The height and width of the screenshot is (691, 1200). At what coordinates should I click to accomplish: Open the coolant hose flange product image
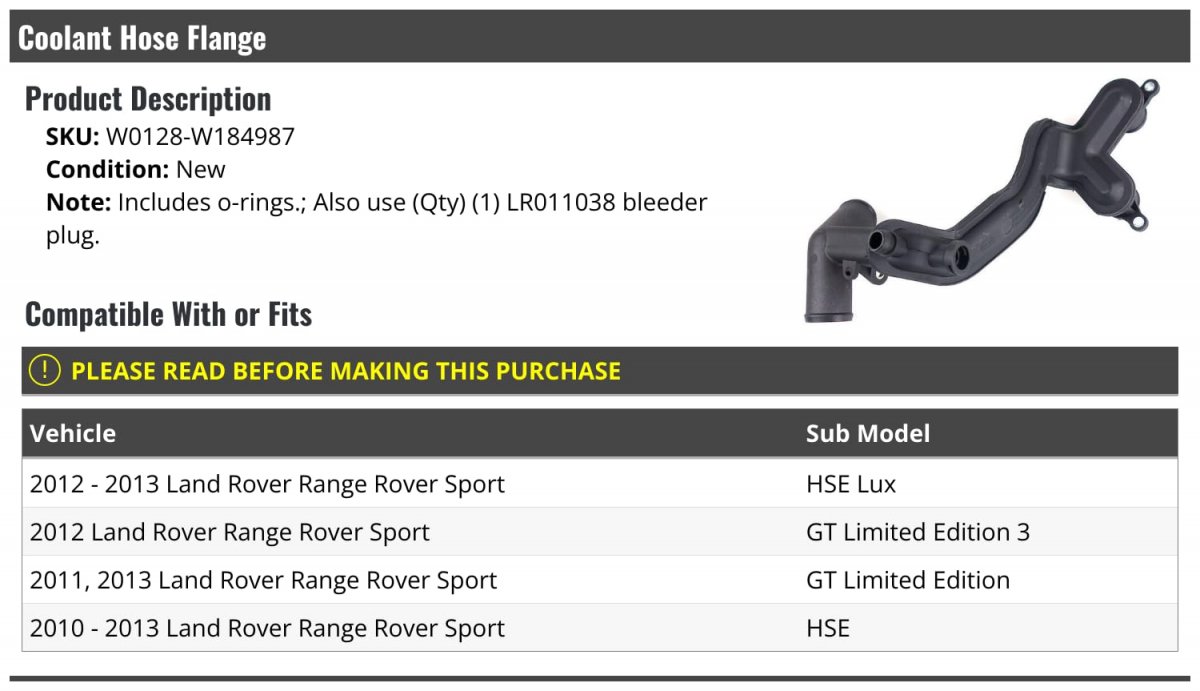click(x=982, y=200)
